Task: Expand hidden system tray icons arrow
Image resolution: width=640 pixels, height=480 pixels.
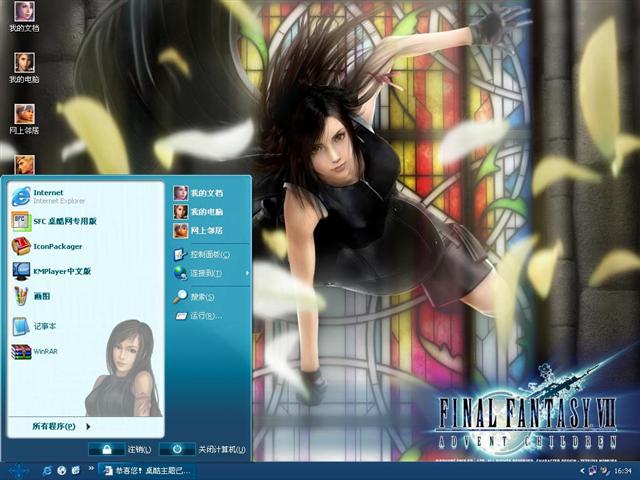Action: pos(582,471)
